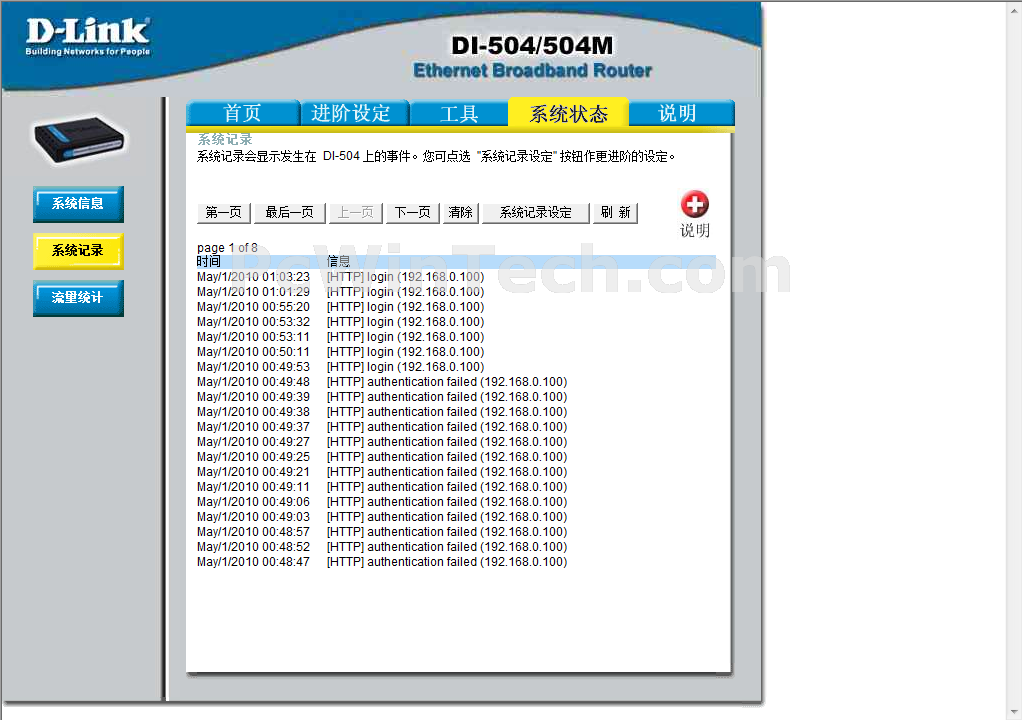Select the 系统状态 tab
This screenshot has width=1022, height=720.
[568, 113]
